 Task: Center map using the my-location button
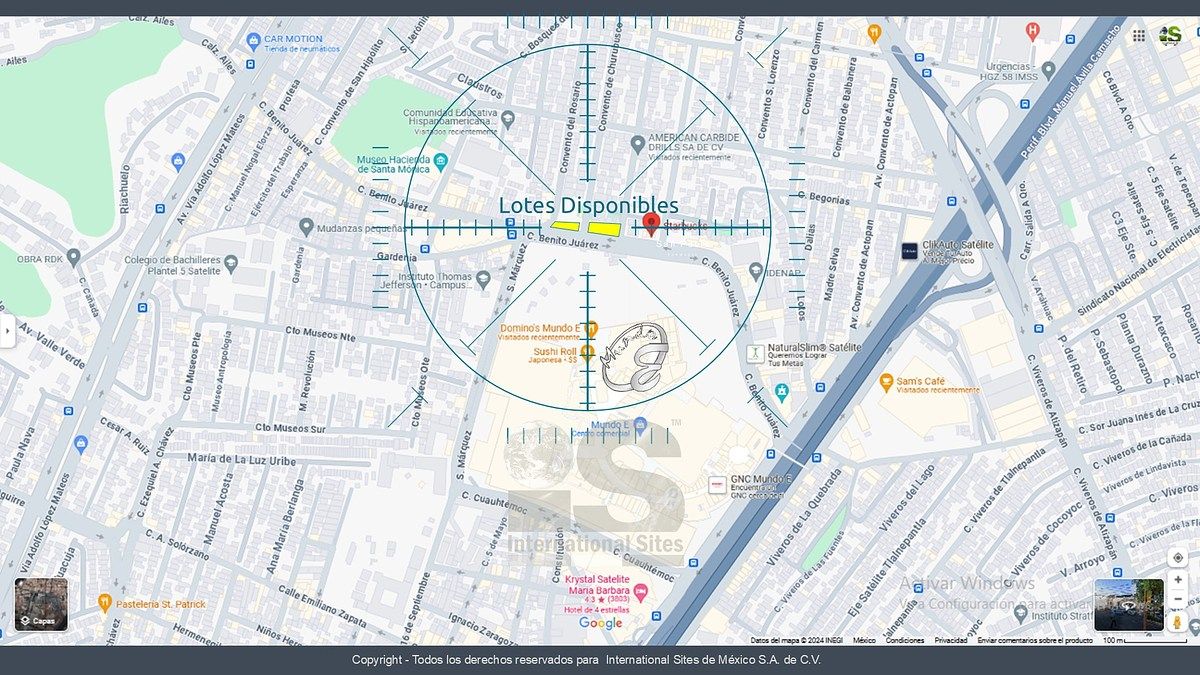(x=1177, y=557)
